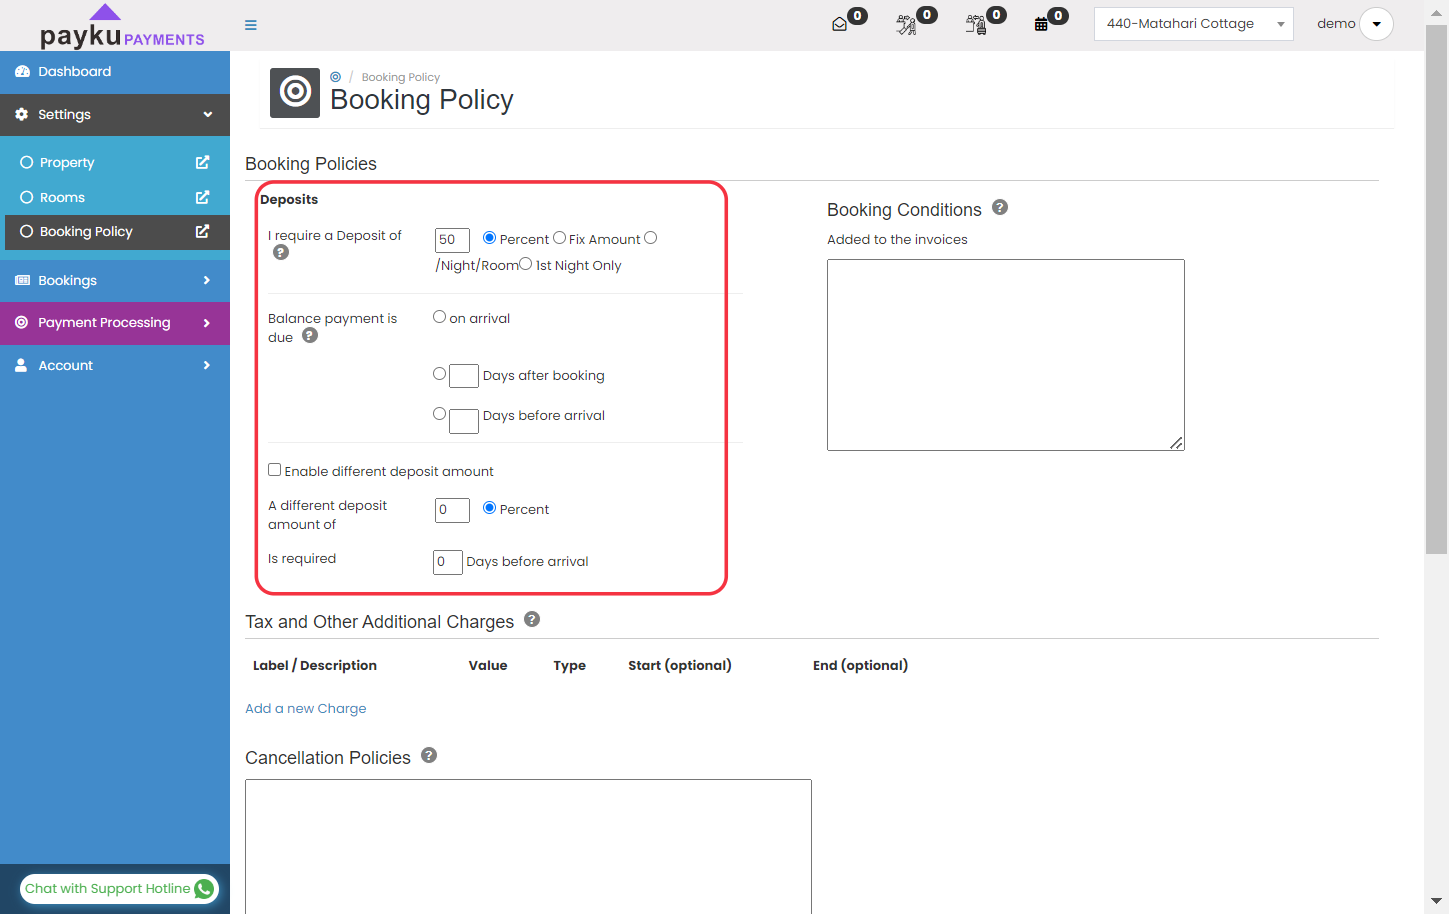Click the guest departures luggage icon

coord(976,25)
